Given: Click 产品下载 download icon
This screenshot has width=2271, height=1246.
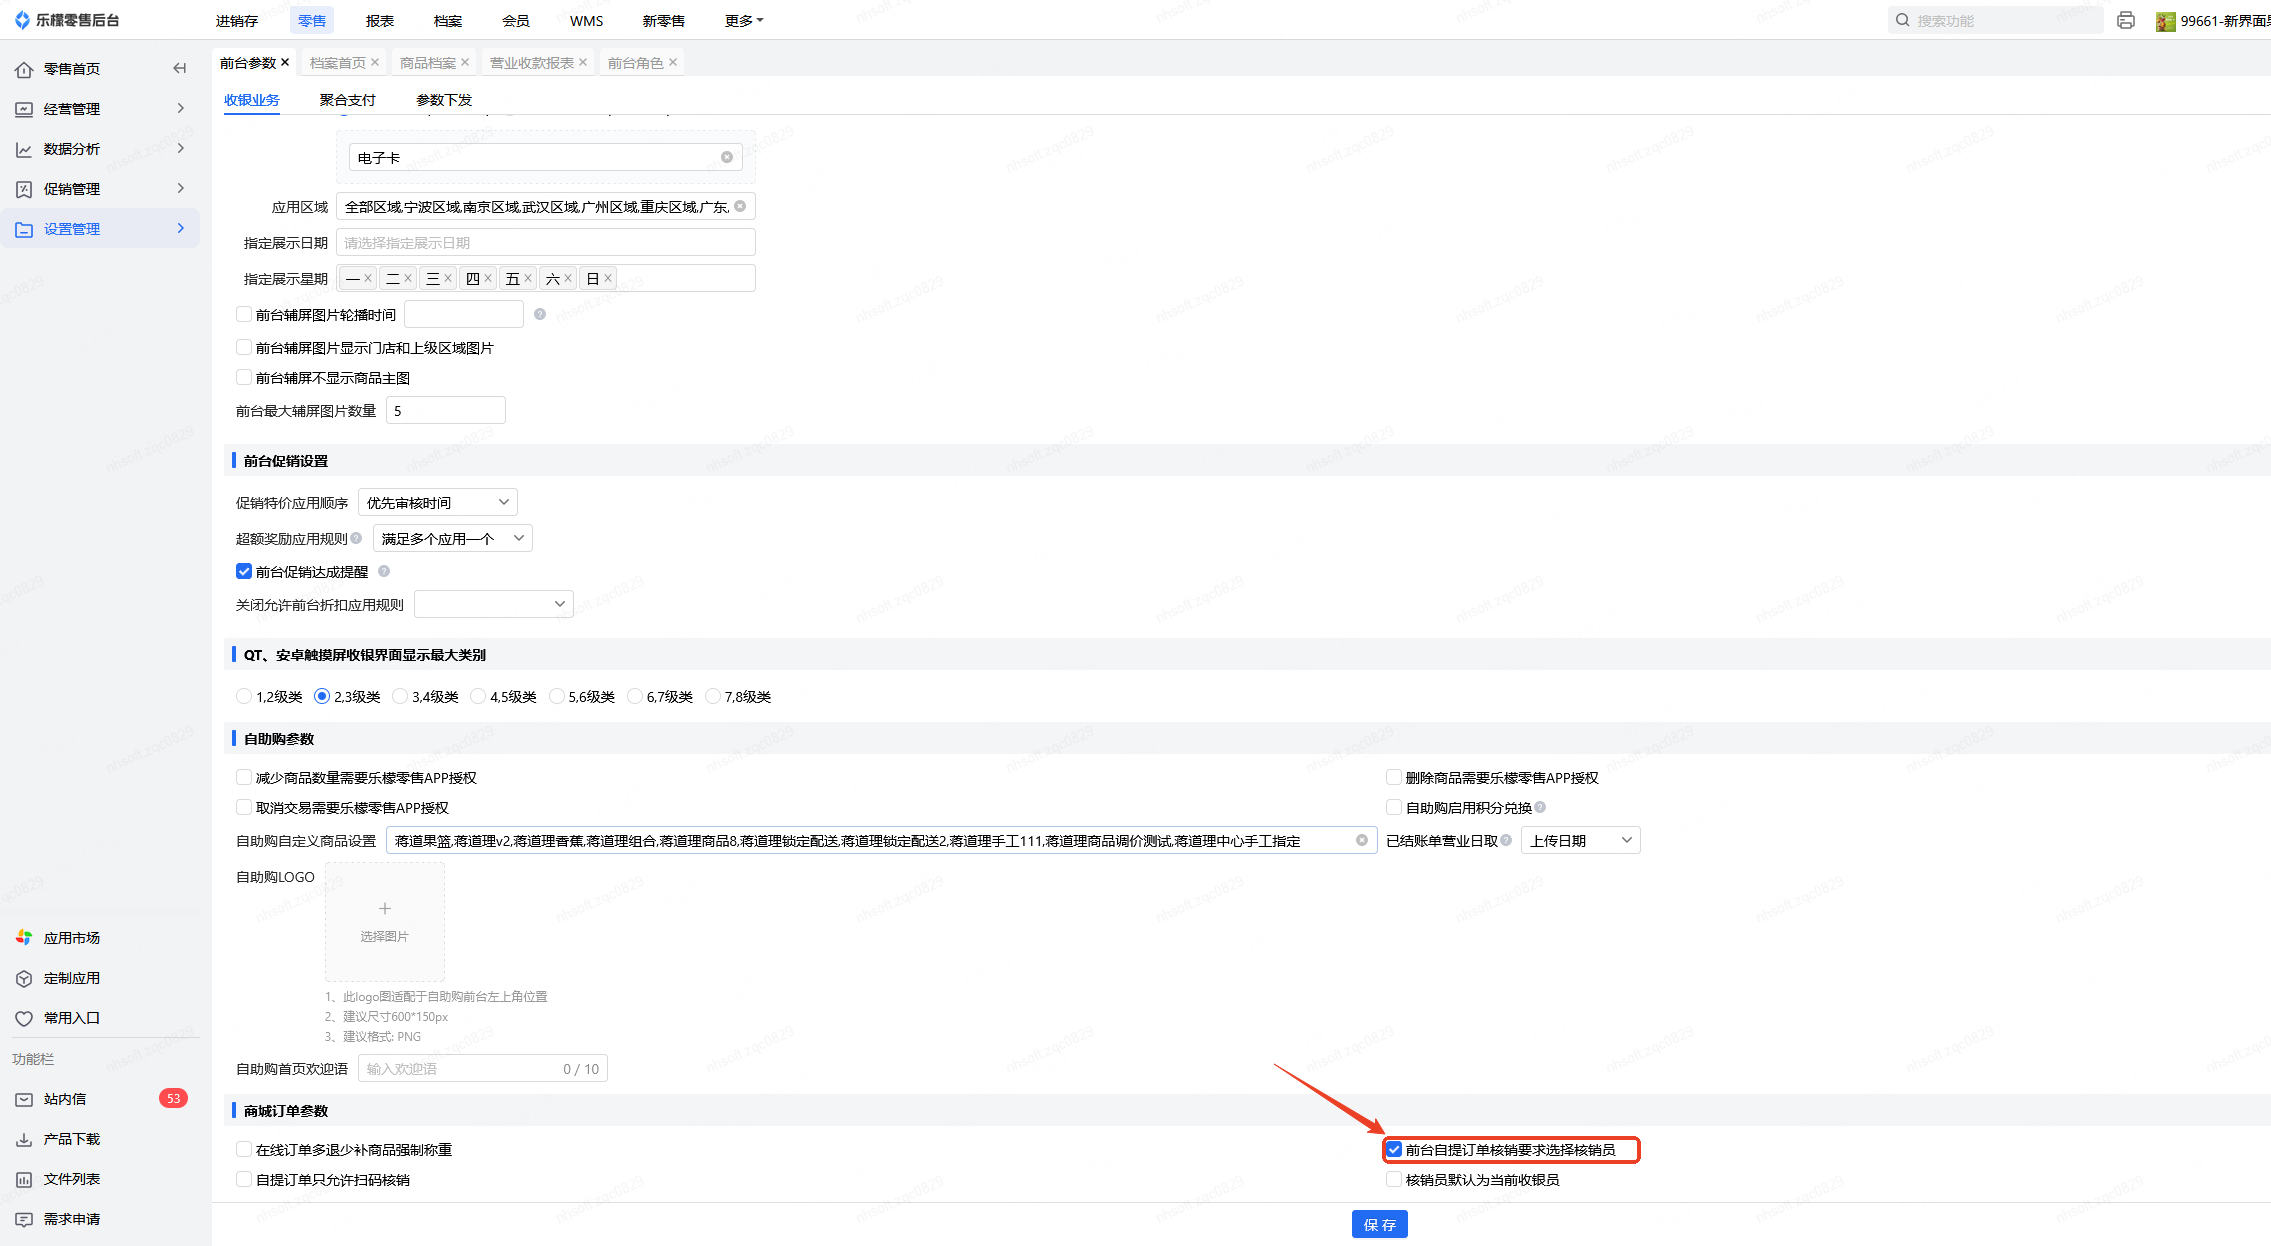Looking at the screenshot, I should [24, 1139].
